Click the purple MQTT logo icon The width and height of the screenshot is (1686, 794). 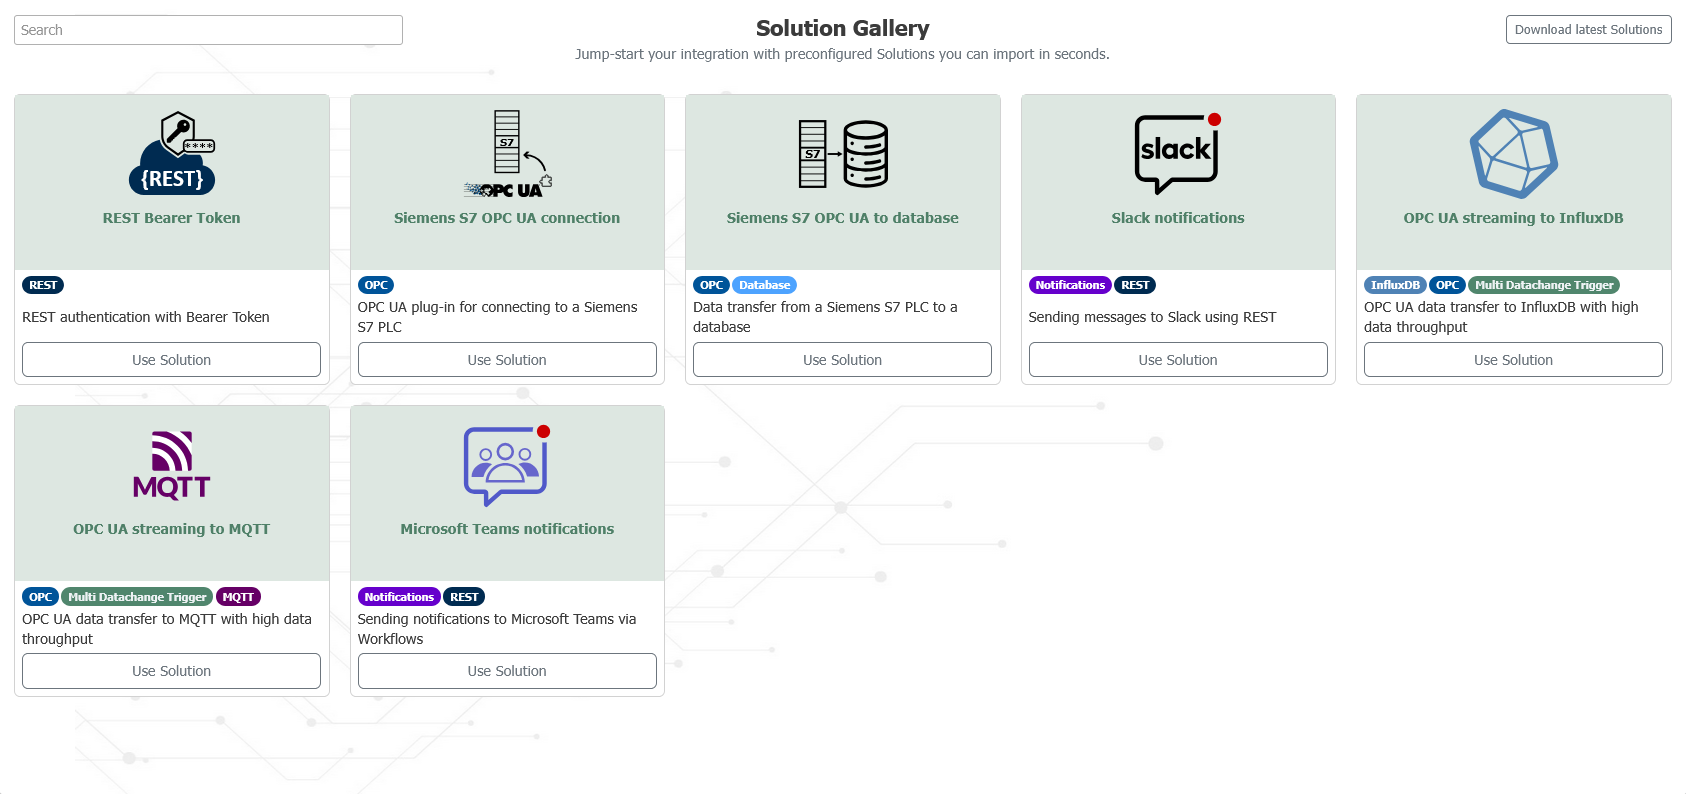172,465
